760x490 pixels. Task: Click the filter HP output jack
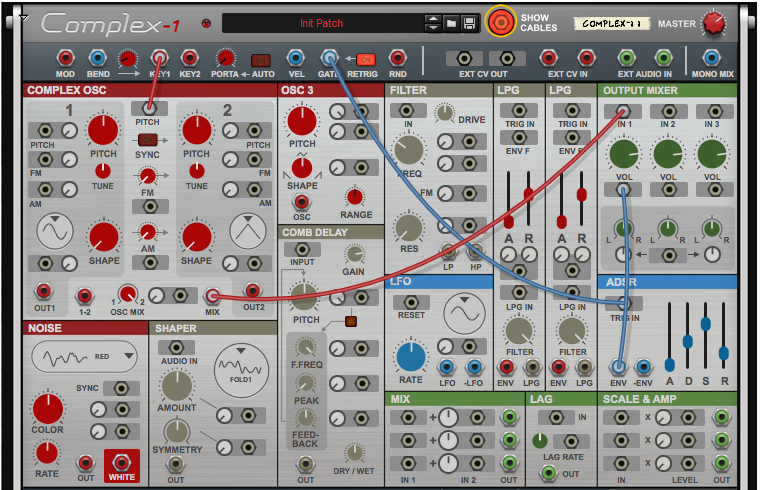point(475,251)
